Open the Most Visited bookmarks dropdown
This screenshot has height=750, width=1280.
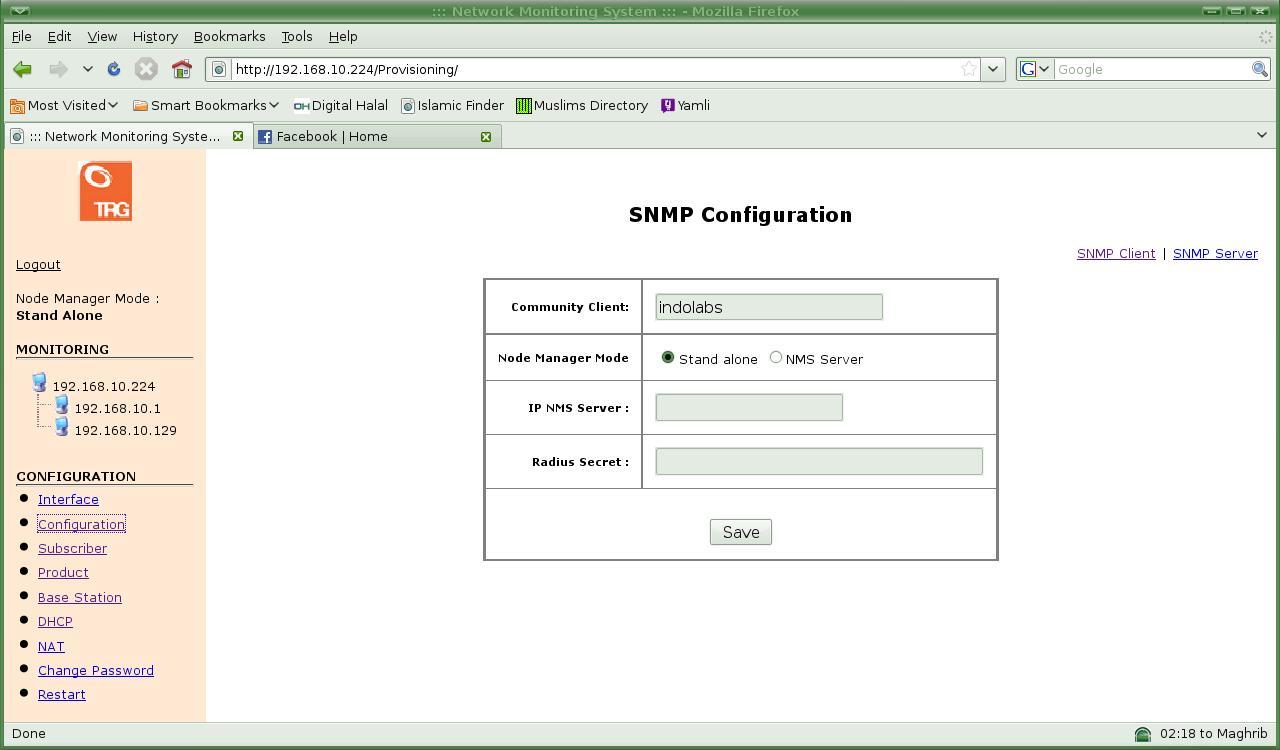click(x=65, y=105)
